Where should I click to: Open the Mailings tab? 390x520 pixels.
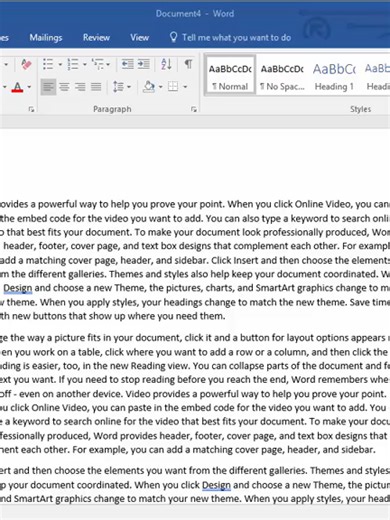click(46, 38)
